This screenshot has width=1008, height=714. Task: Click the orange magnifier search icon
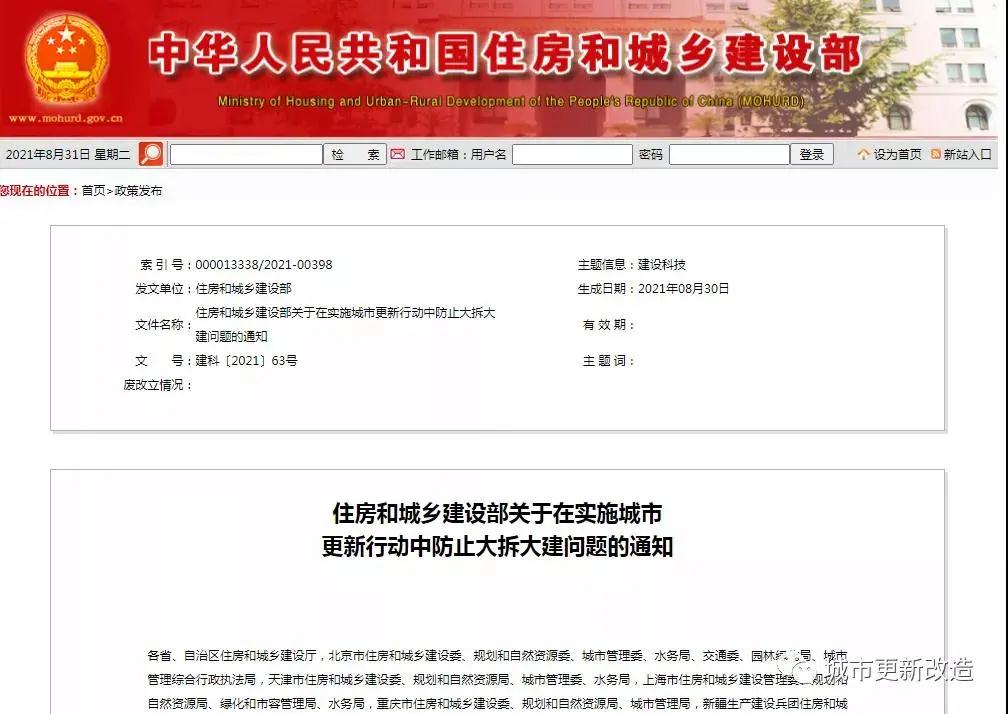[151, 154]
